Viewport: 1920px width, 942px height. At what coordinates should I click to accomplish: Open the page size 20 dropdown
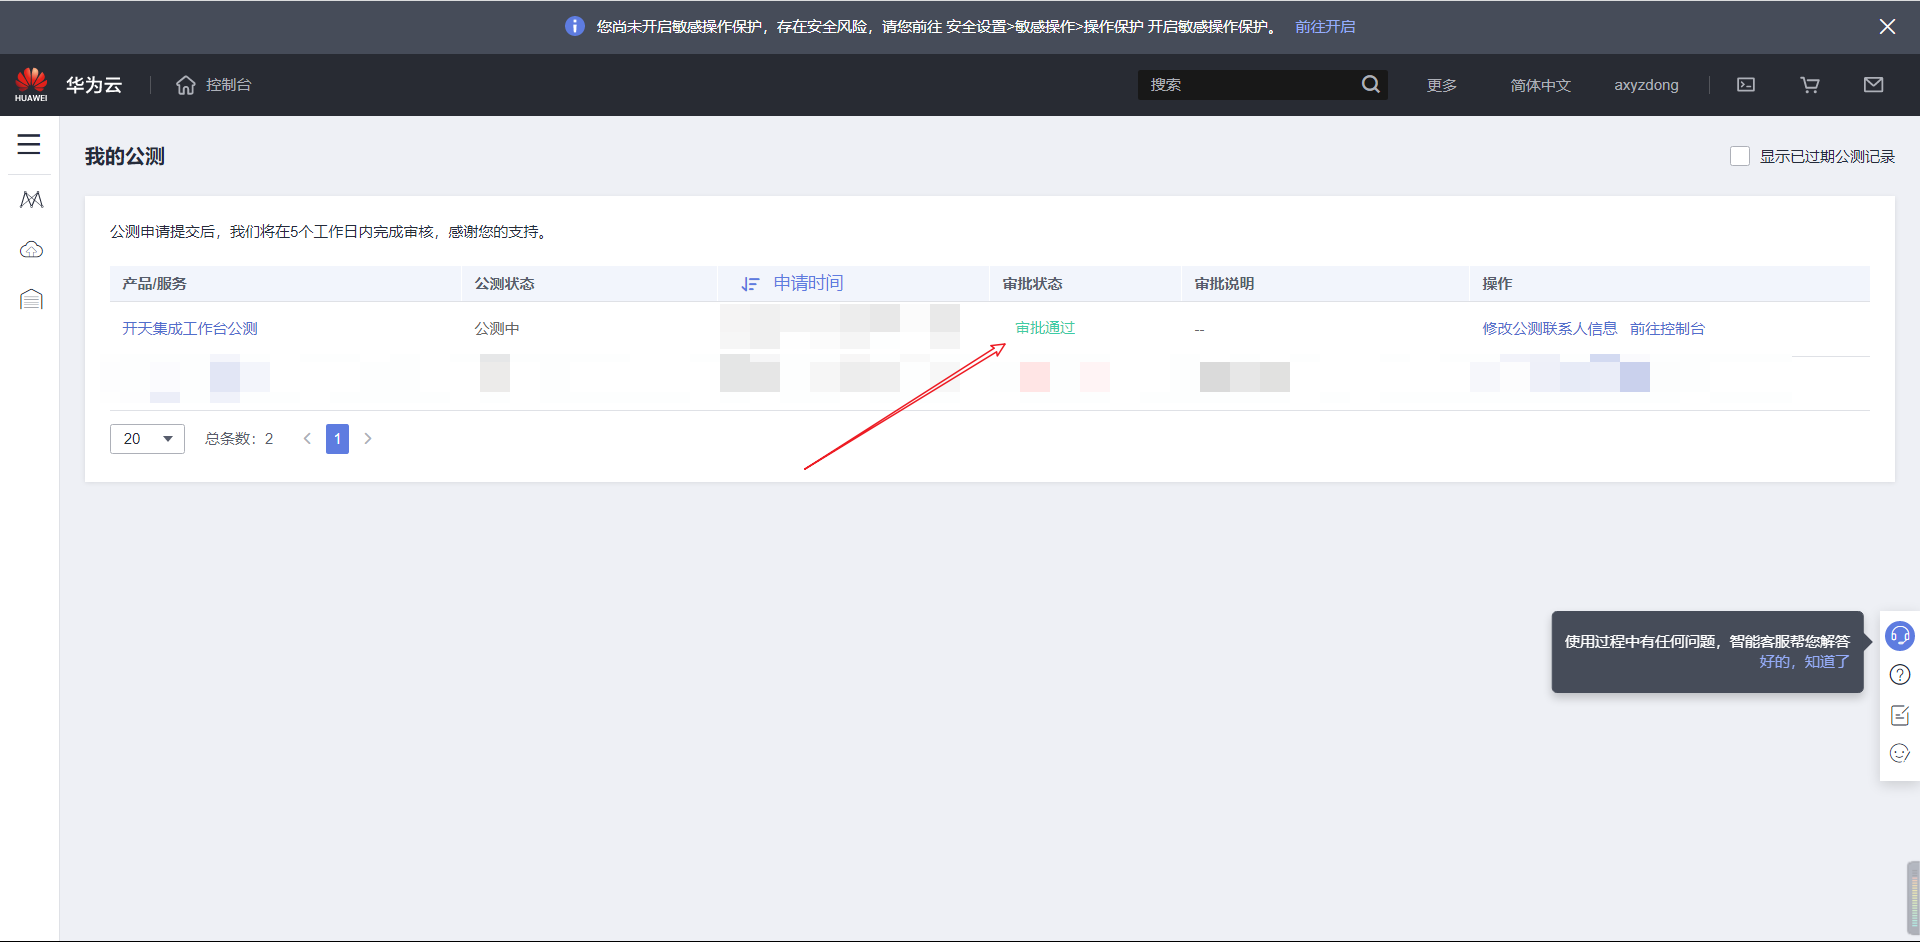[147, 438]
